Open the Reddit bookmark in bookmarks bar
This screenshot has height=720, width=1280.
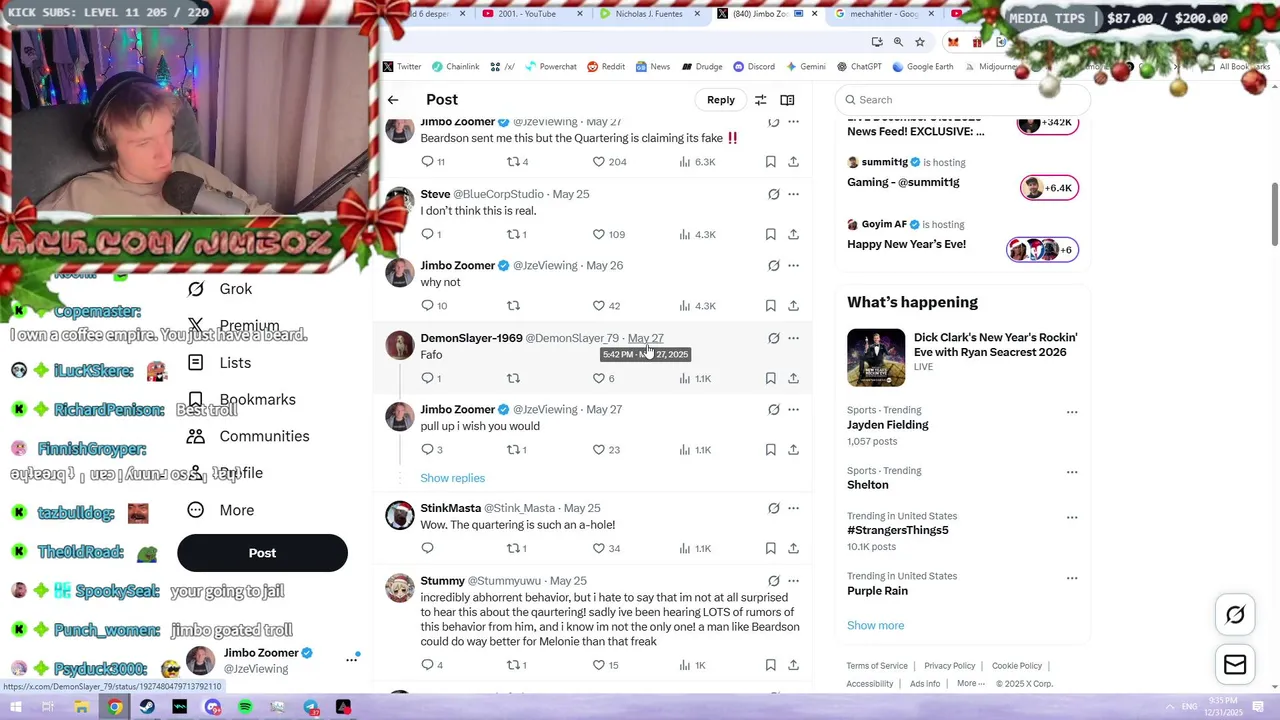pos(606,67)
